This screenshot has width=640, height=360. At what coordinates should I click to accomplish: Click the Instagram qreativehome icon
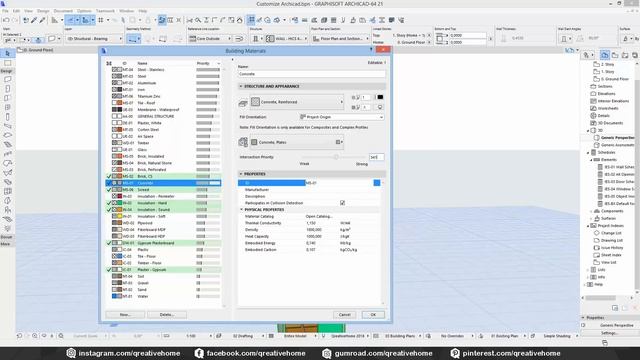click(x=71, y=353)
